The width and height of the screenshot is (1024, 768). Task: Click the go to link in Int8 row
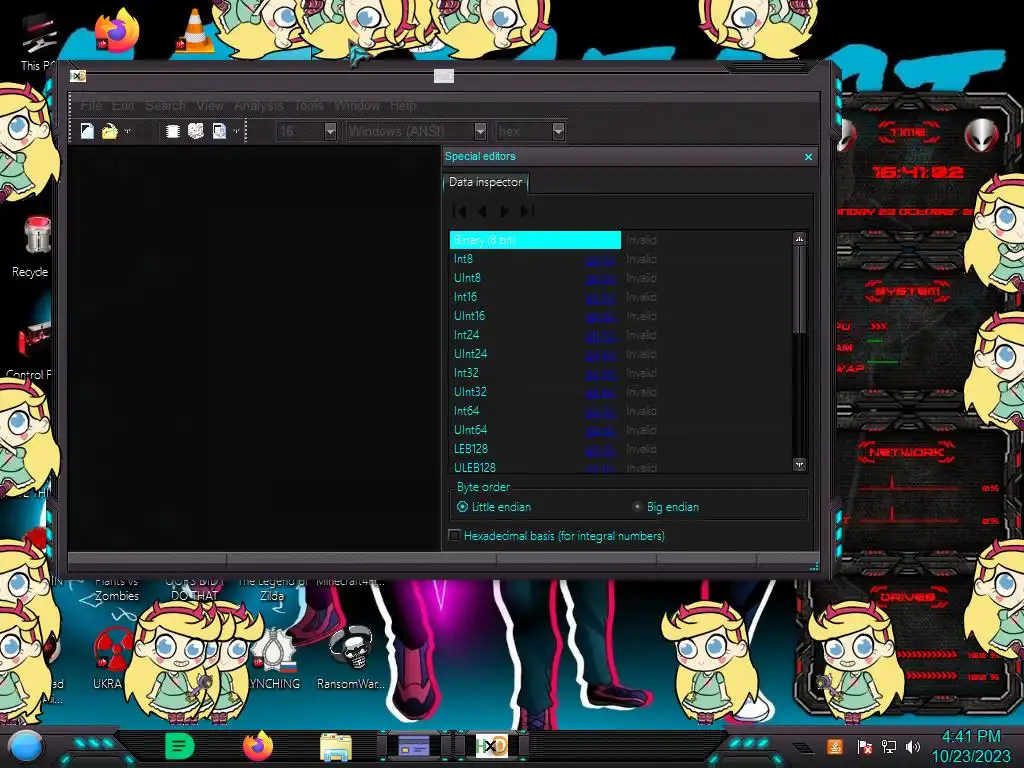pyautogui.click(x=601, y=260)
